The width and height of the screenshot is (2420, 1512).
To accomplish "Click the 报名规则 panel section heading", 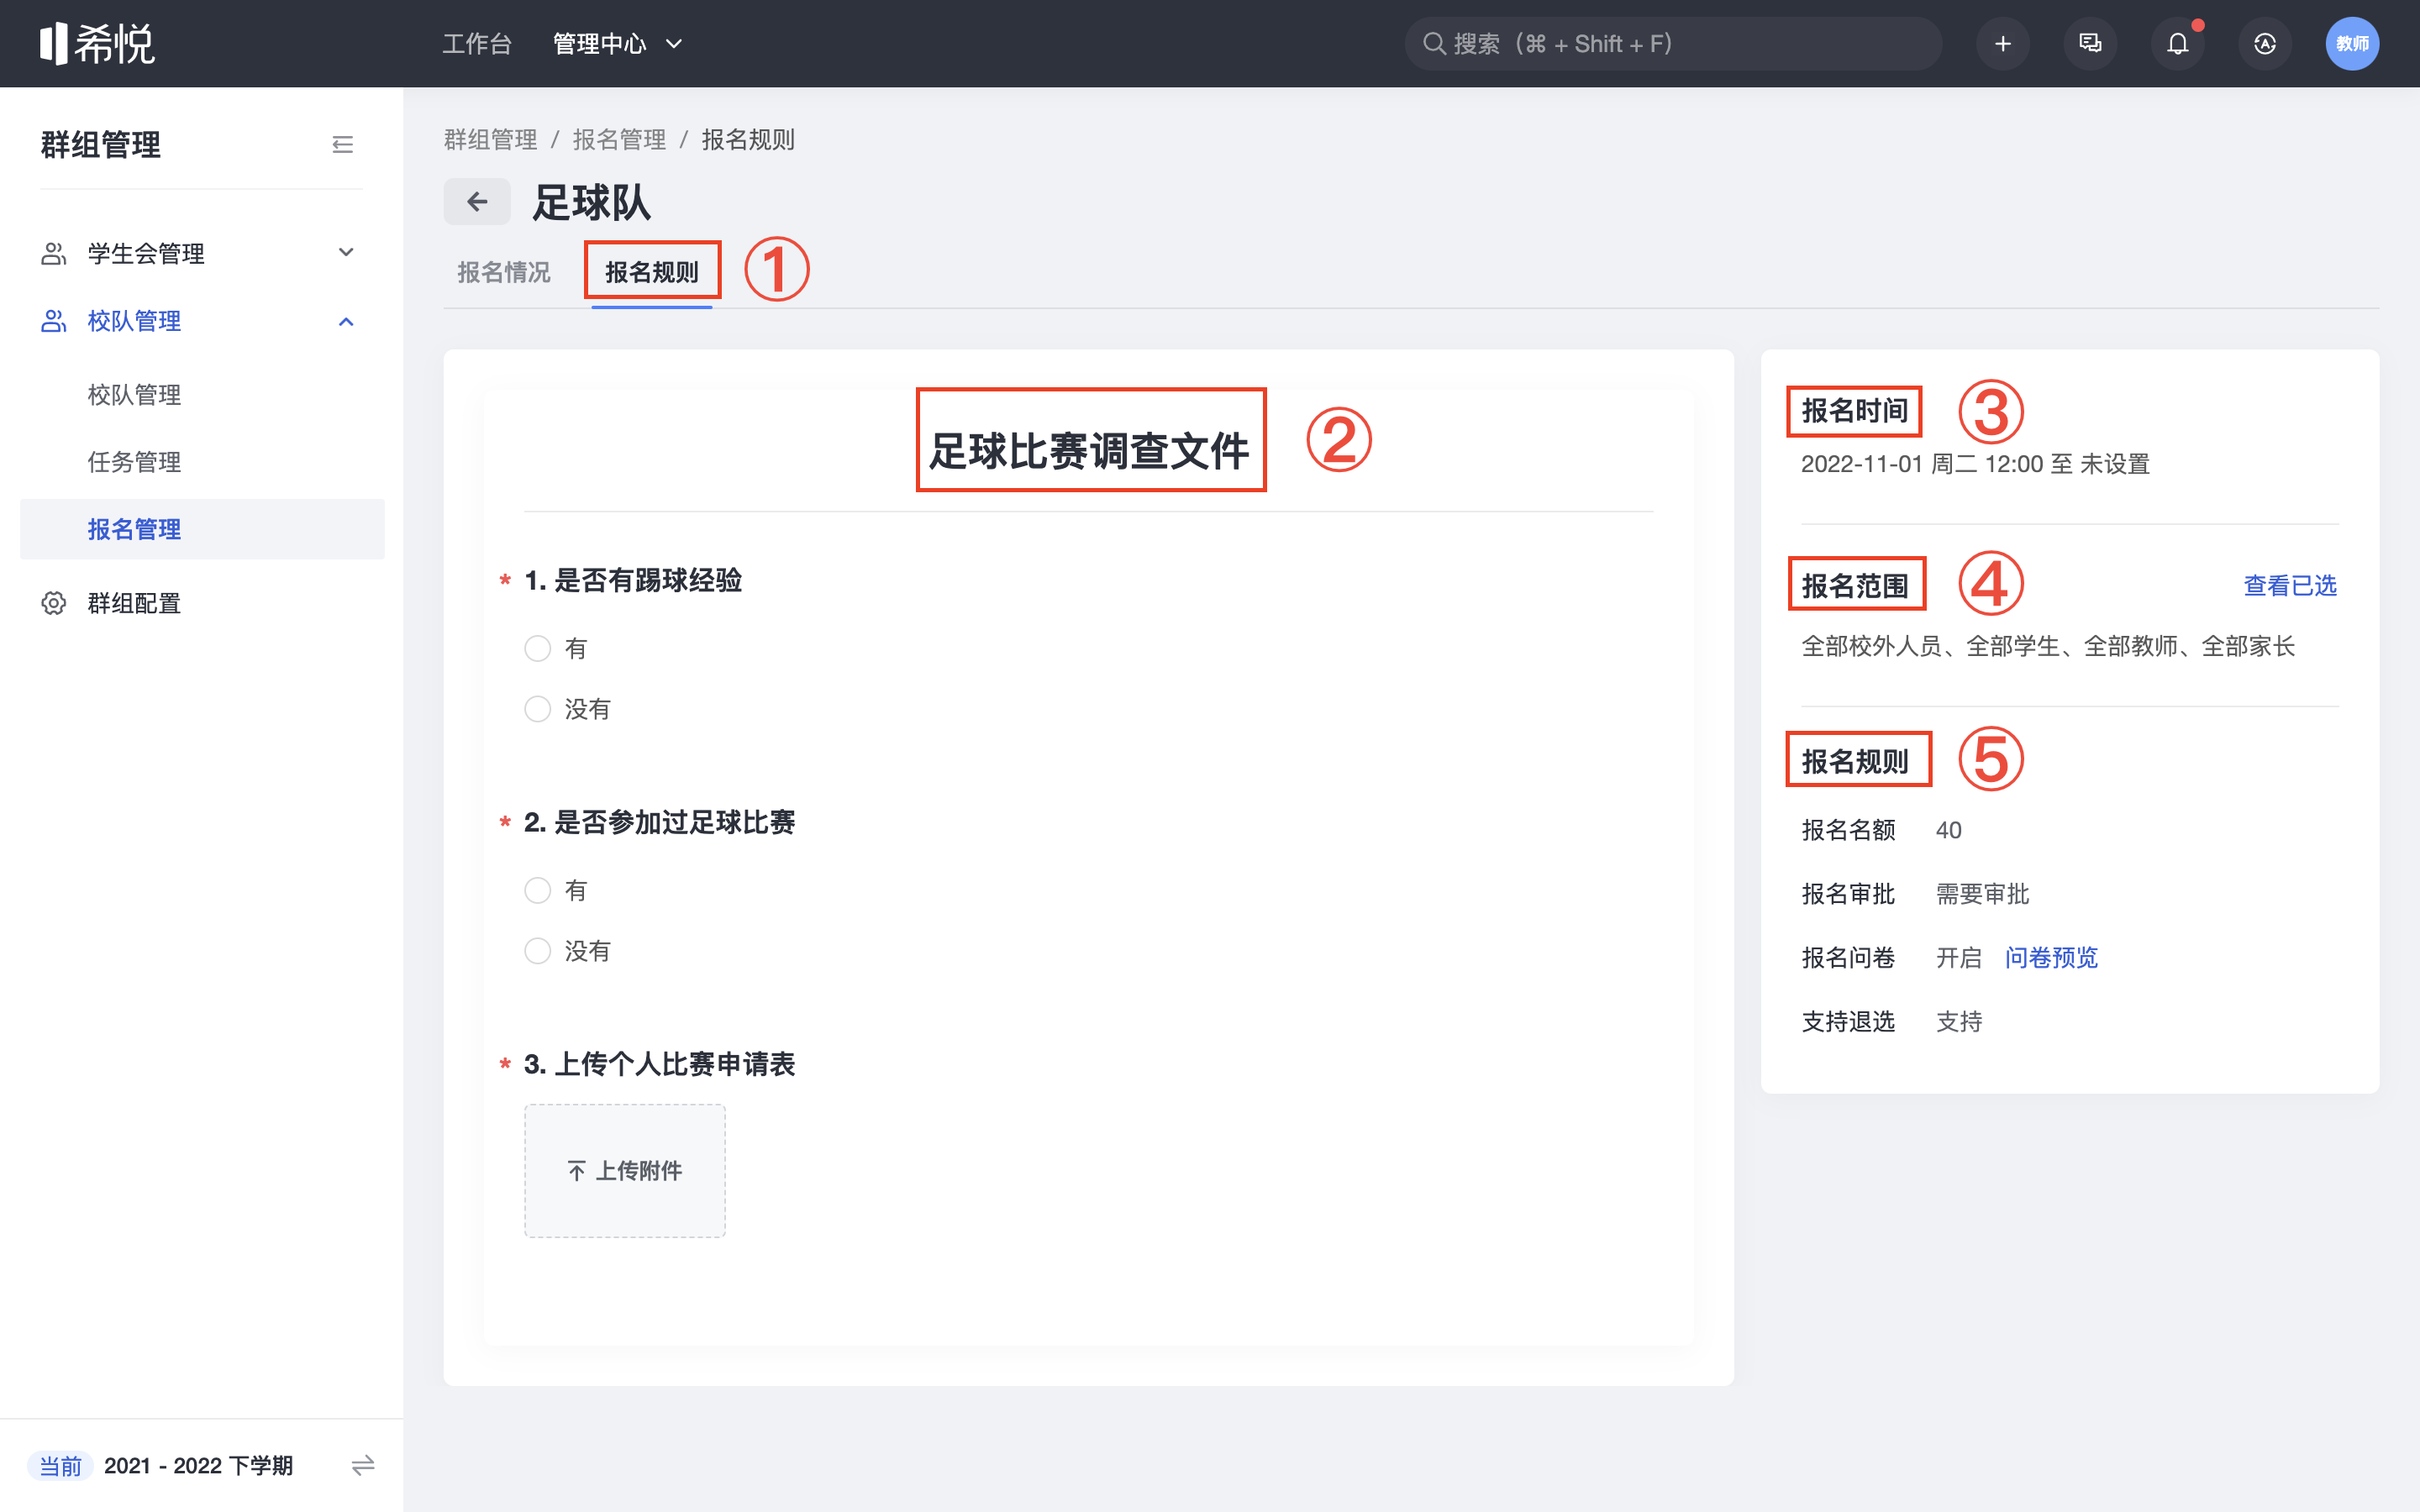I will (1854, 762).
